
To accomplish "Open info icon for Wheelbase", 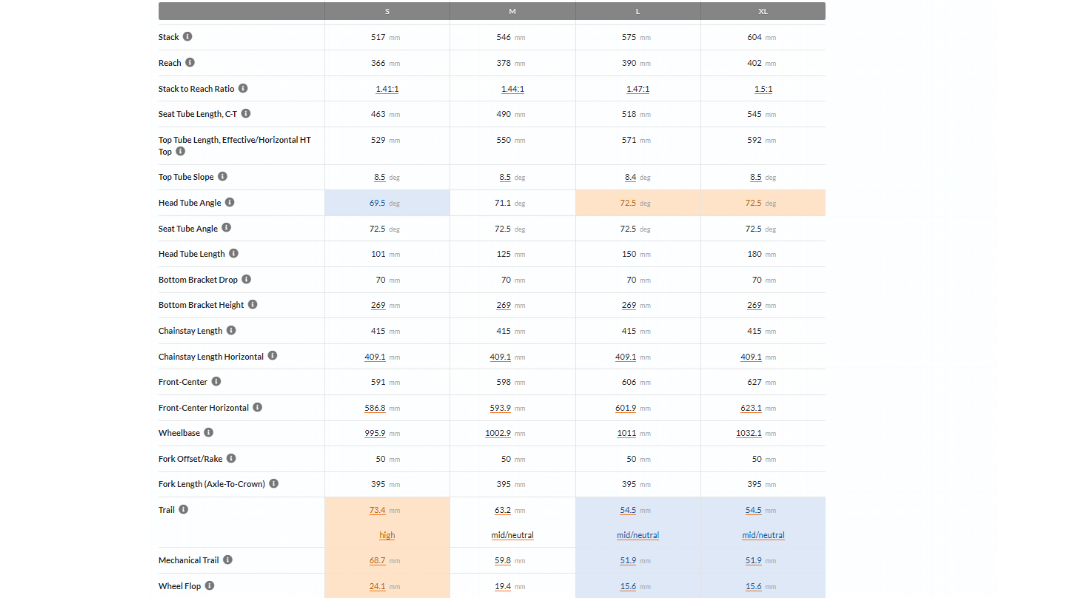I will coord(209,433).
